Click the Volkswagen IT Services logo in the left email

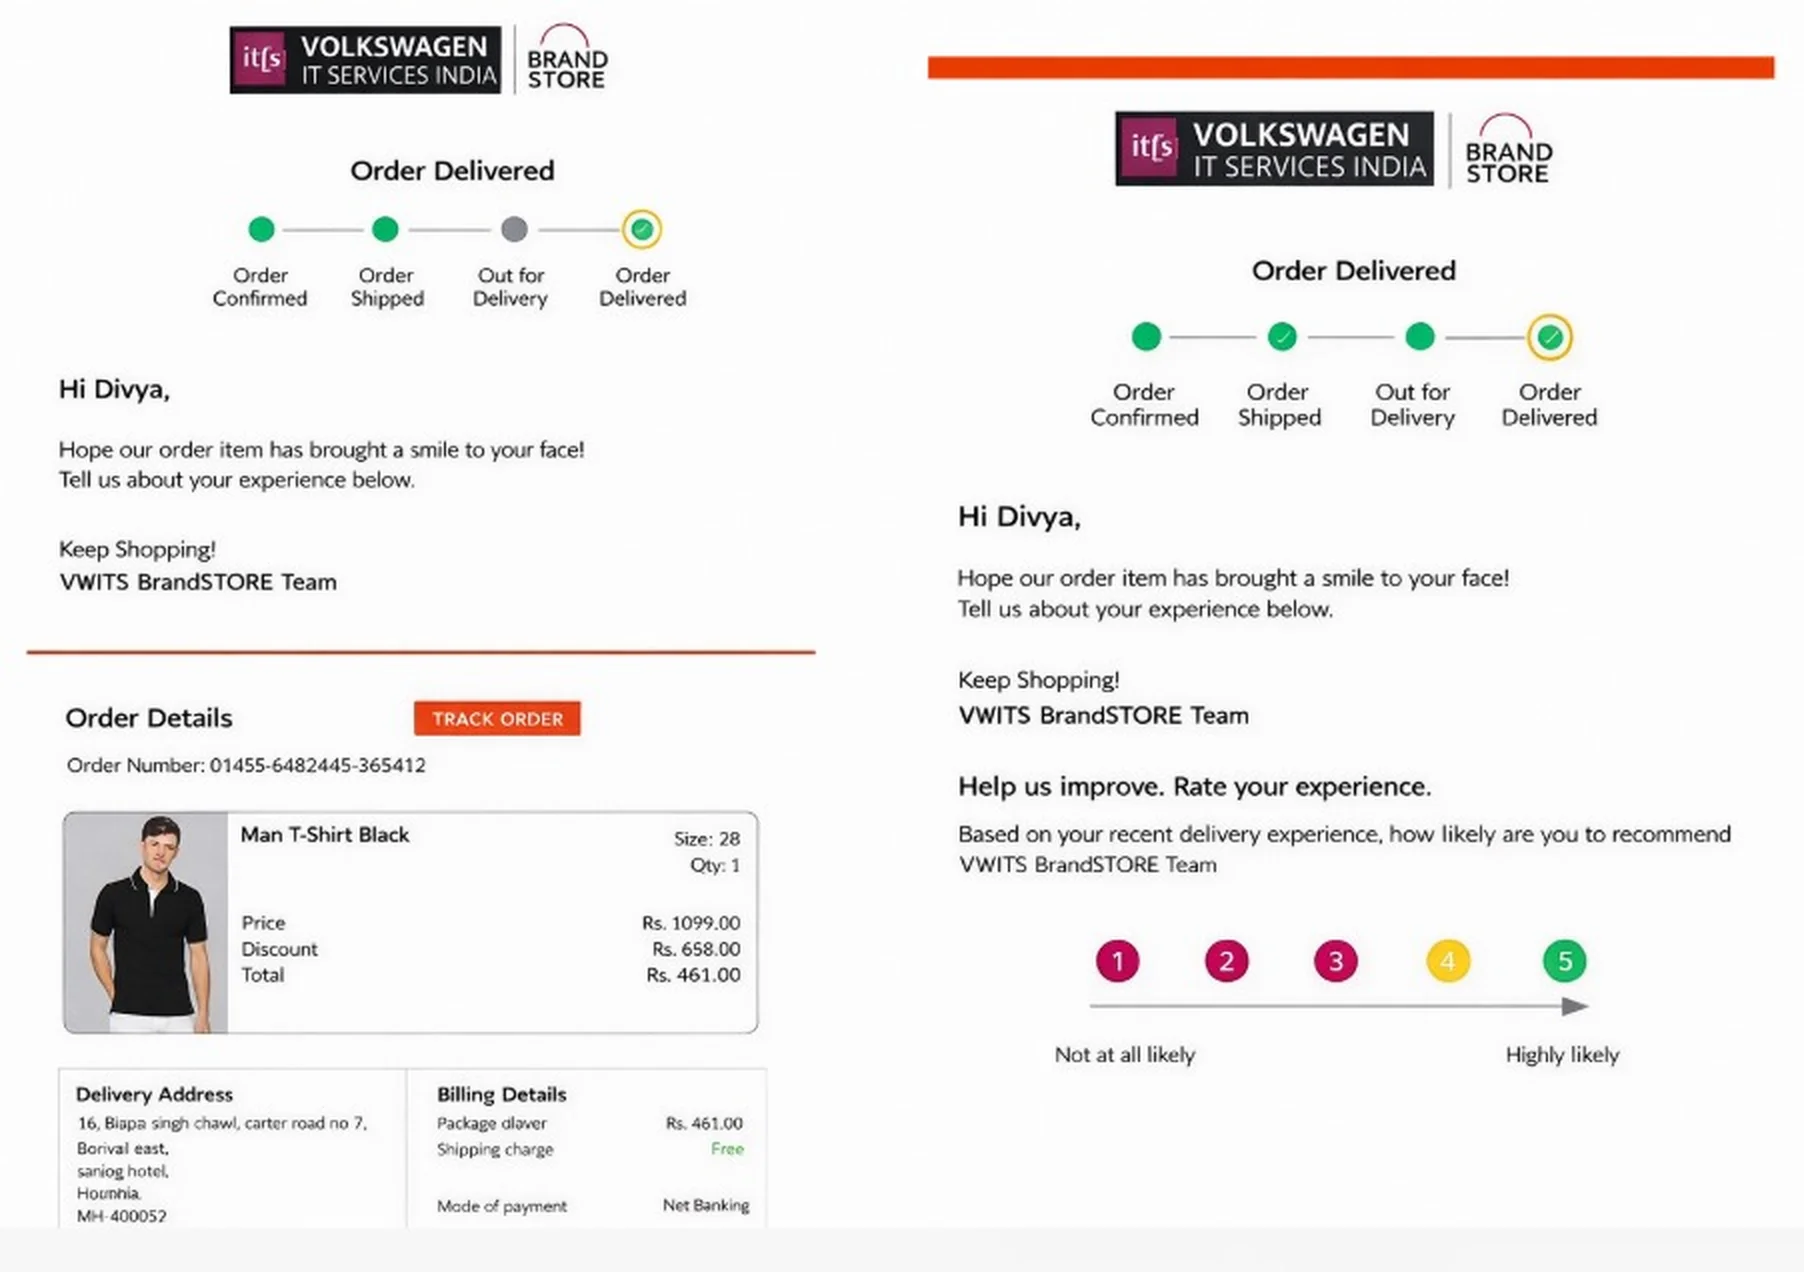[x=365, y=60]
